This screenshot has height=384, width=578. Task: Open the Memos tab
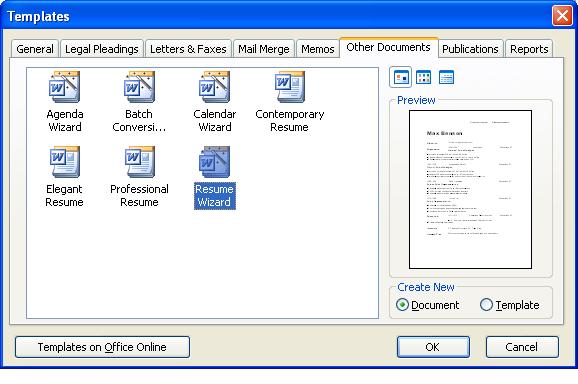point(318,49)
